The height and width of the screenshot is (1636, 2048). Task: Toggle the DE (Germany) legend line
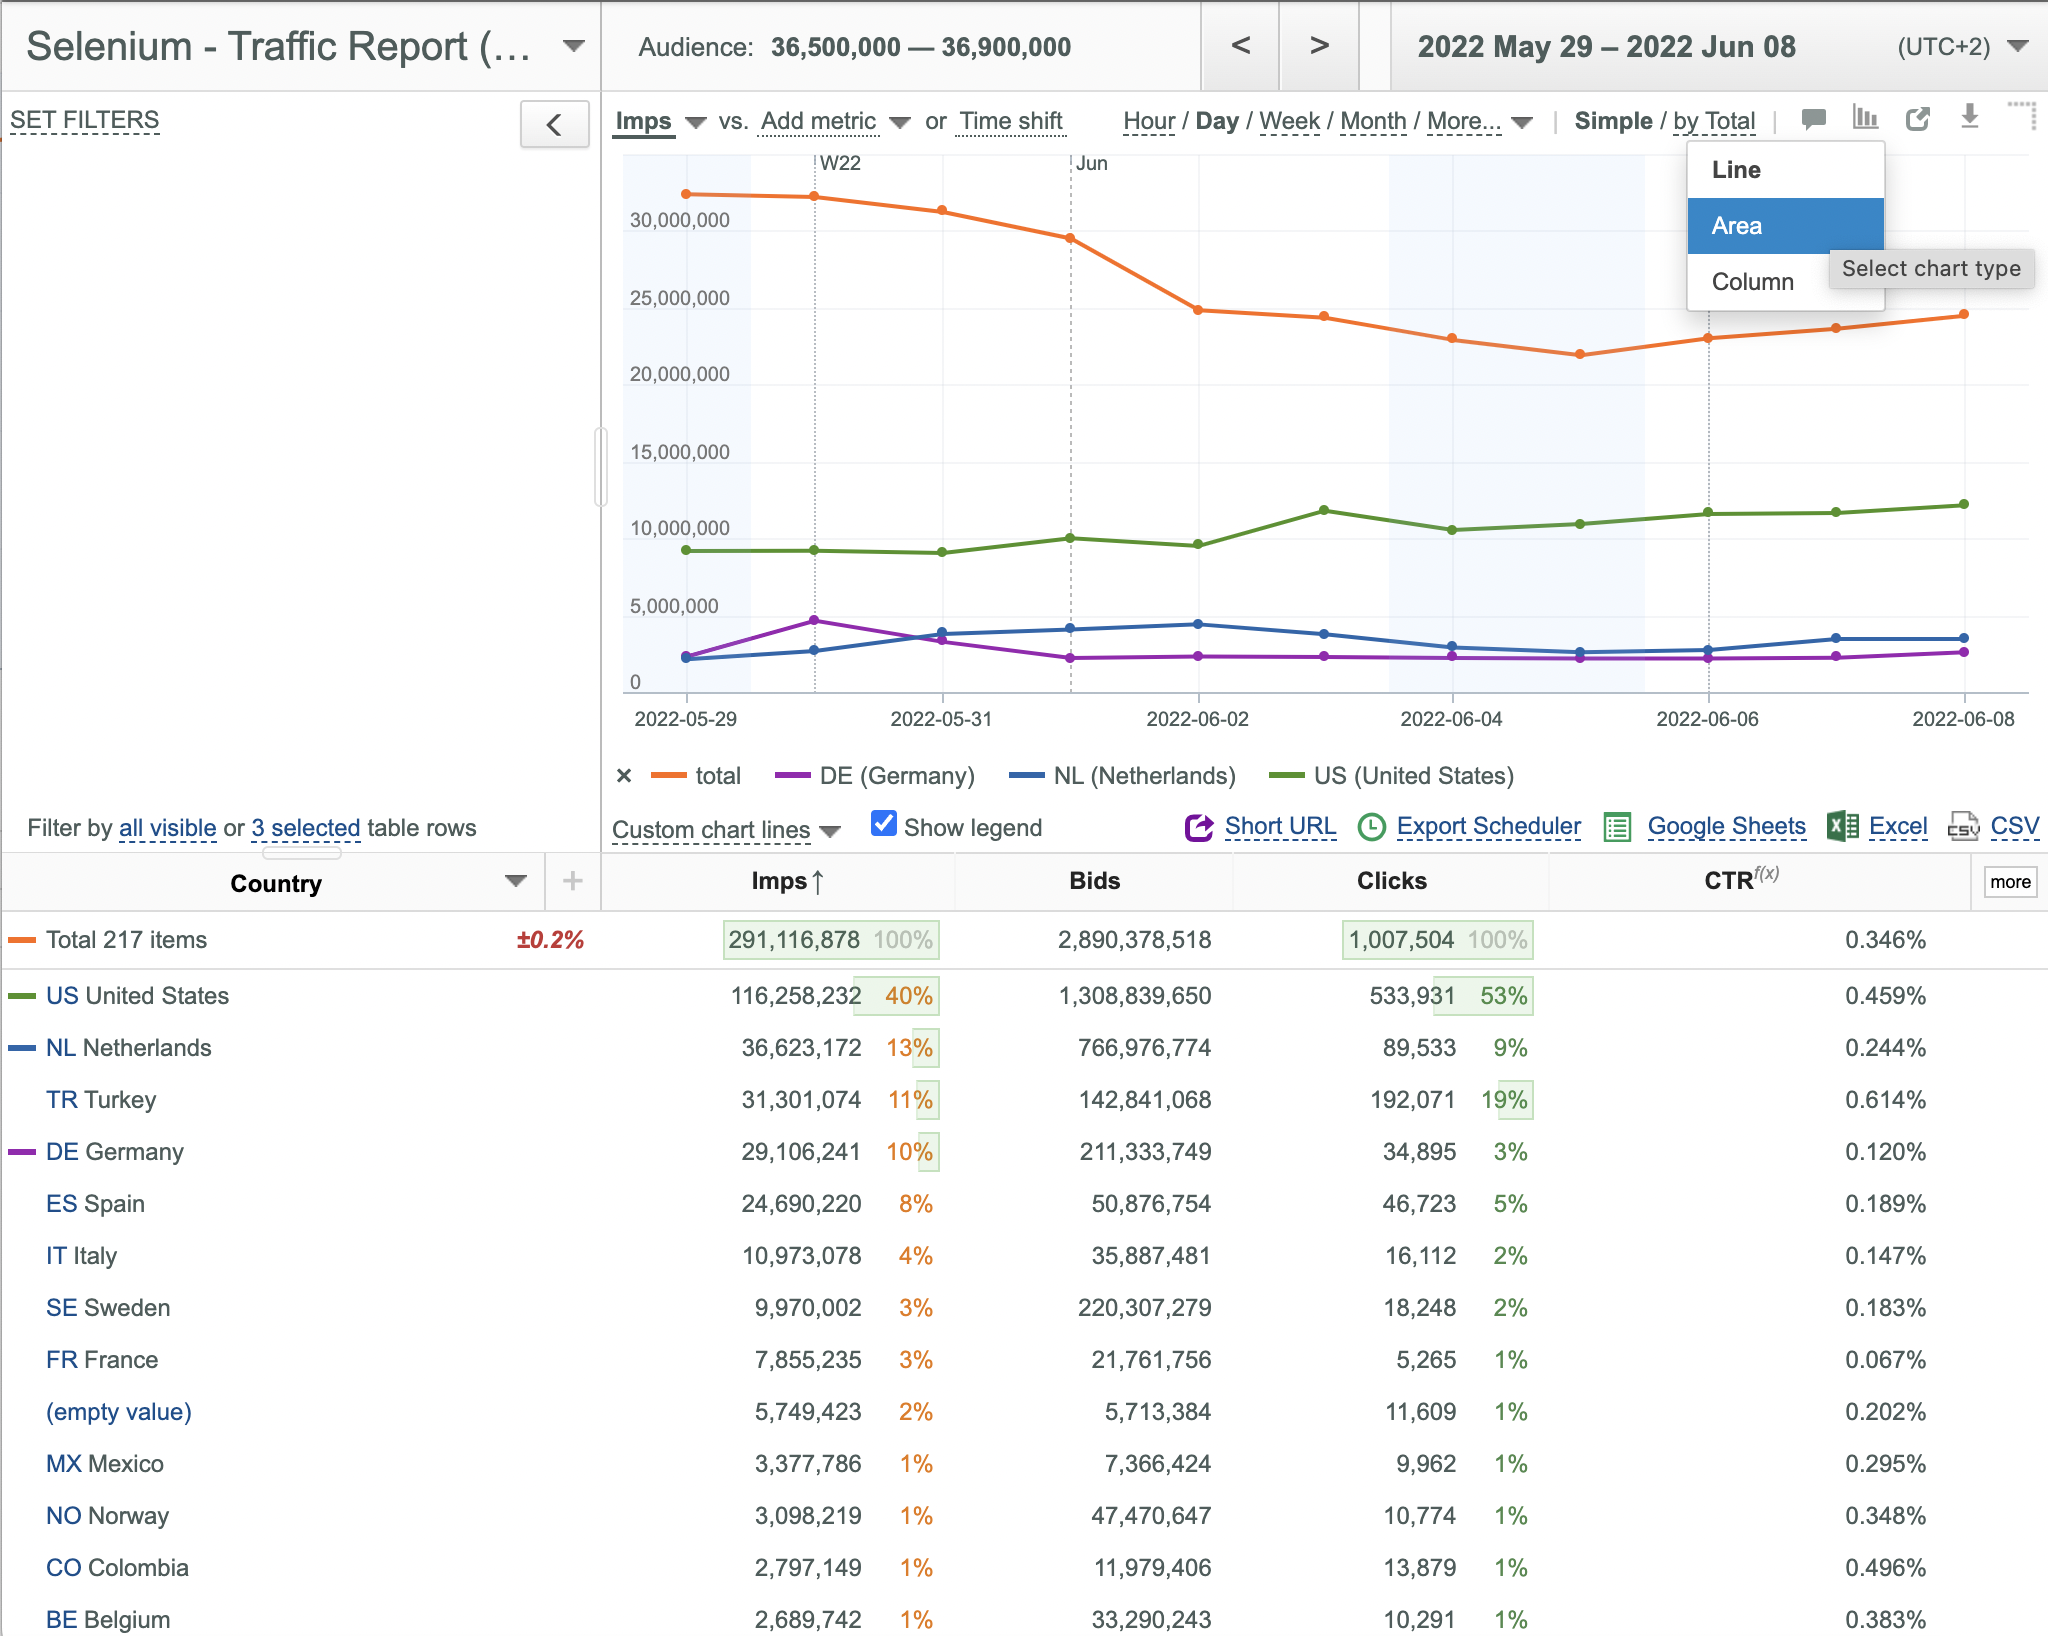pos(874,776)
